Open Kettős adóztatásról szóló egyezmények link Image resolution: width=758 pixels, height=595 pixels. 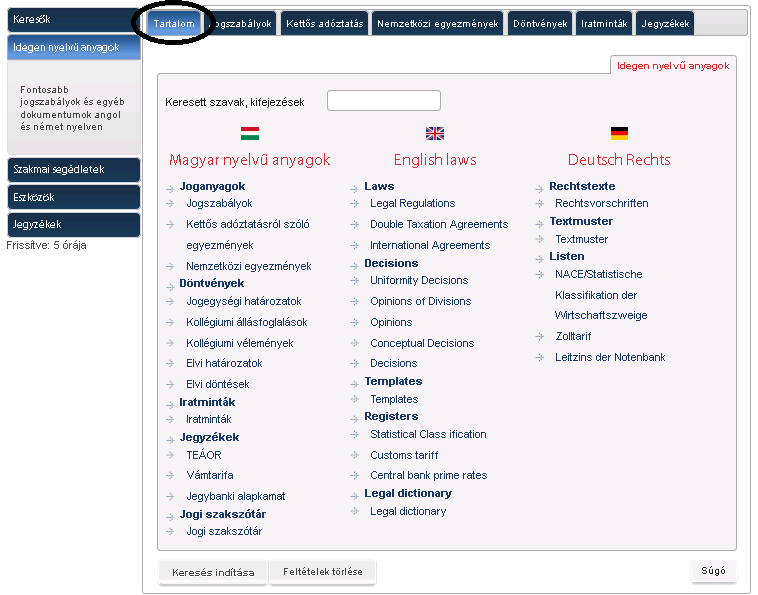(x=248, y=234)
